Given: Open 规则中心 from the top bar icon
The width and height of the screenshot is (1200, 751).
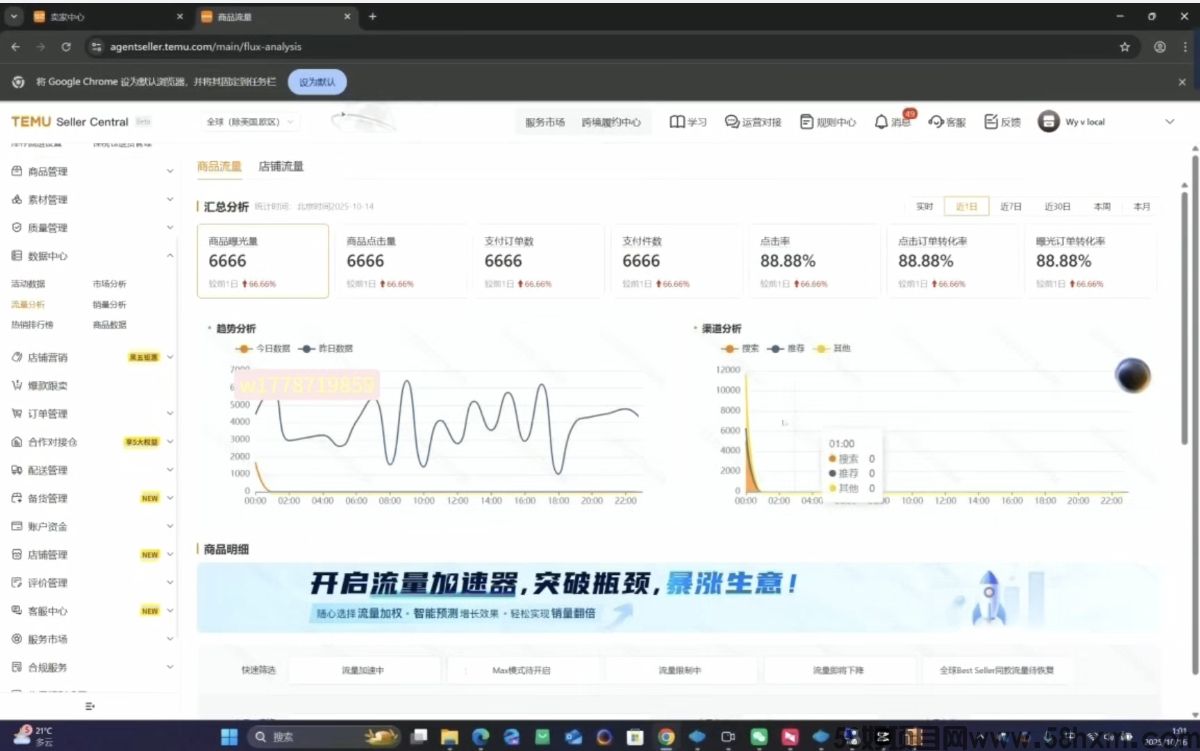Looking at the screenshot, I should [807, 121].
